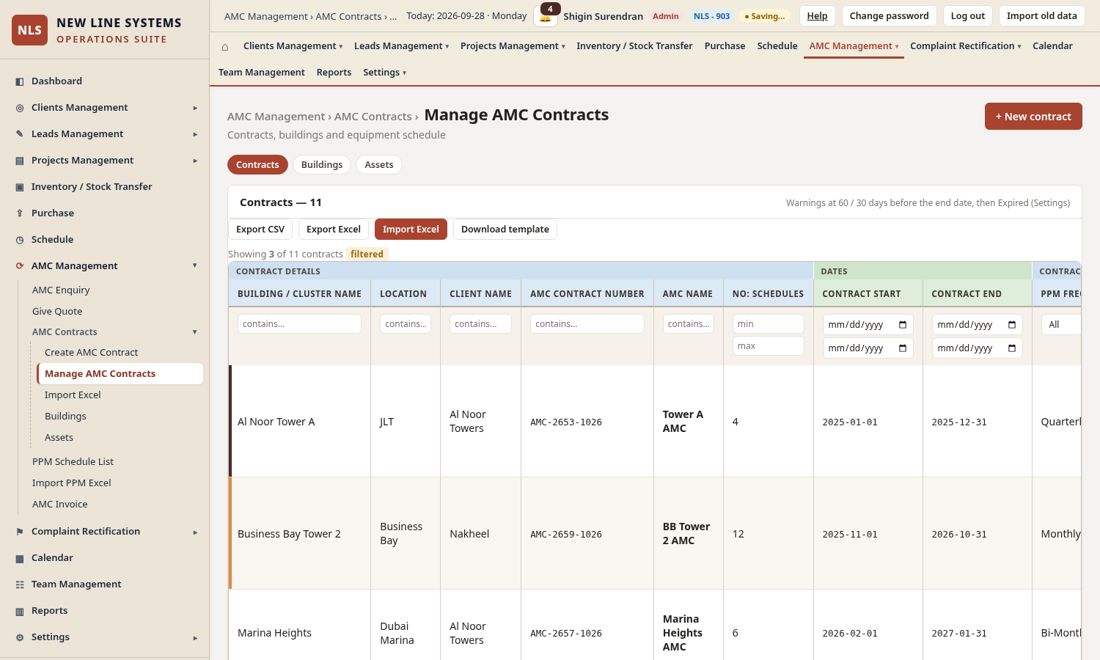The height and width of the screenshot is (660, 1100).
Task: Click the Client Name contains filter field
Action: click(x=480, y=324)
